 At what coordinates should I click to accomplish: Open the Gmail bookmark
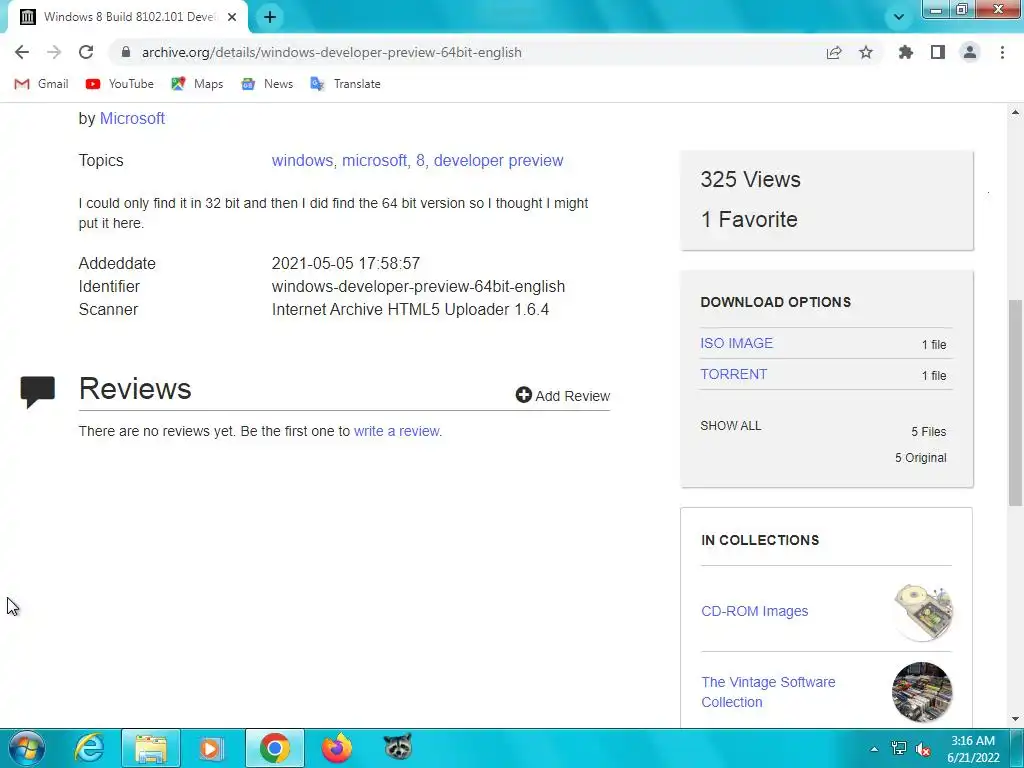point(41,84)
